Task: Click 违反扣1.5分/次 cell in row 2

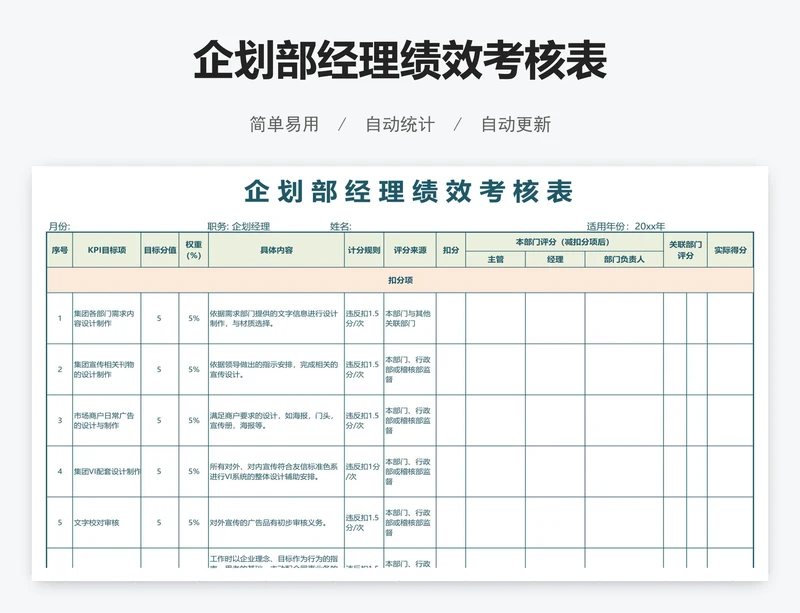Action: (364, 370)
